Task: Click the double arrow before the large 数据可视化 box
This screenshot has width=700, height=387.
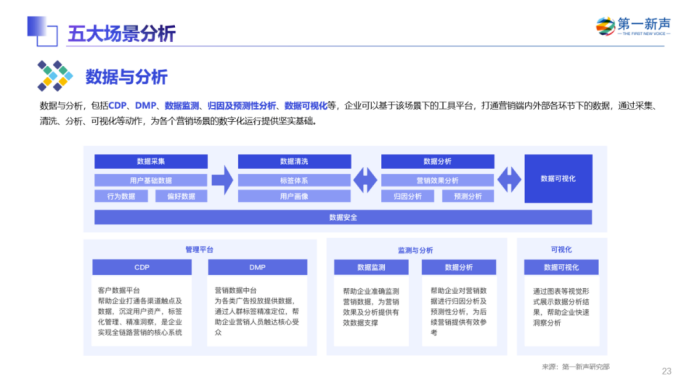Action: click(509, 180)
